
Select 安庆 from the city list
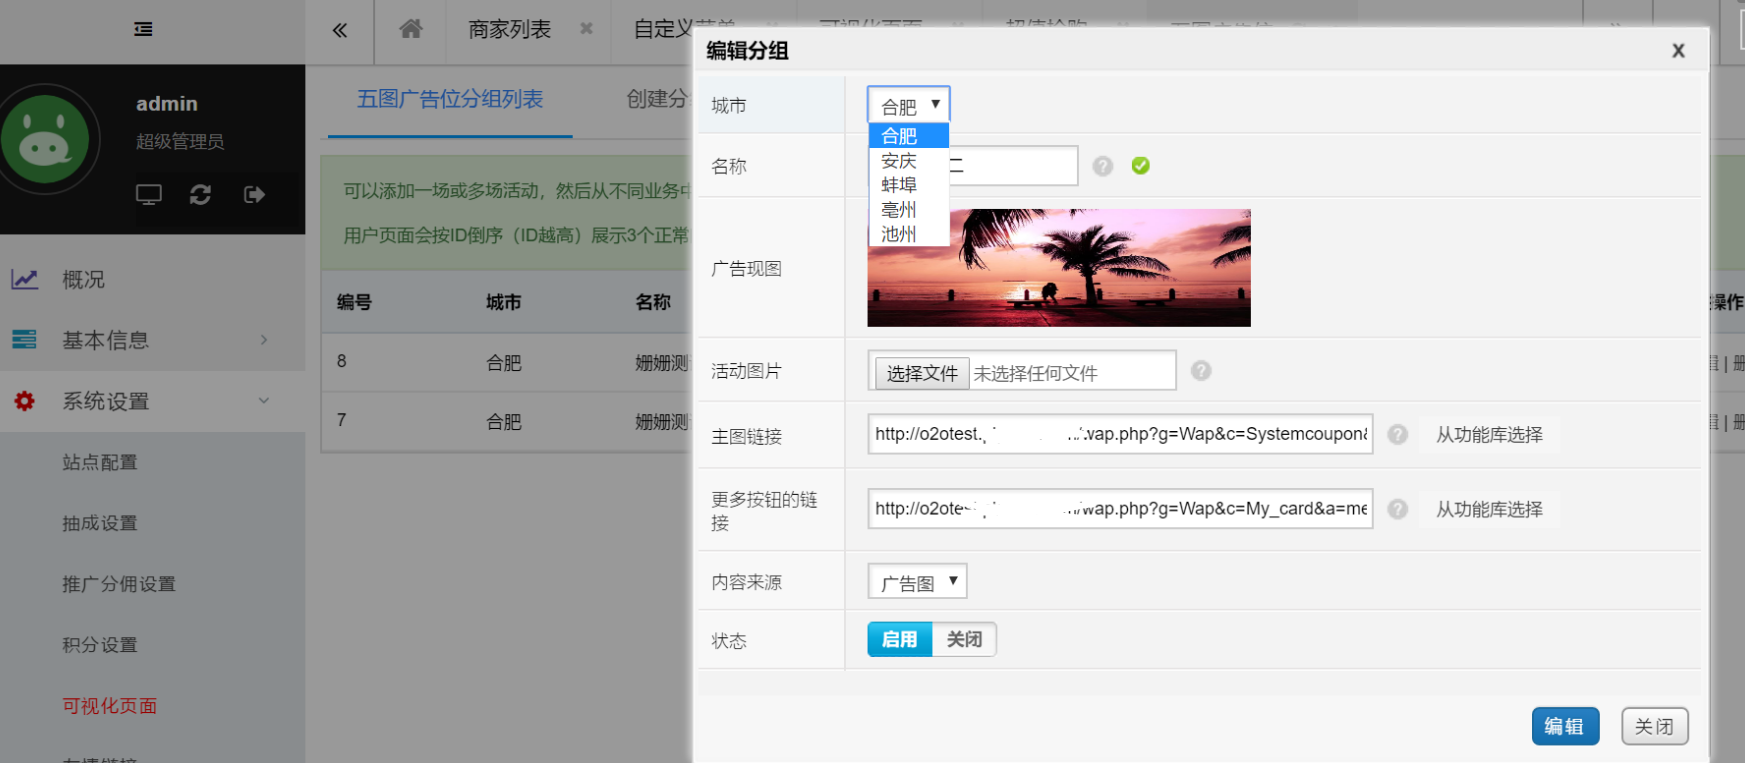(908, 161)
